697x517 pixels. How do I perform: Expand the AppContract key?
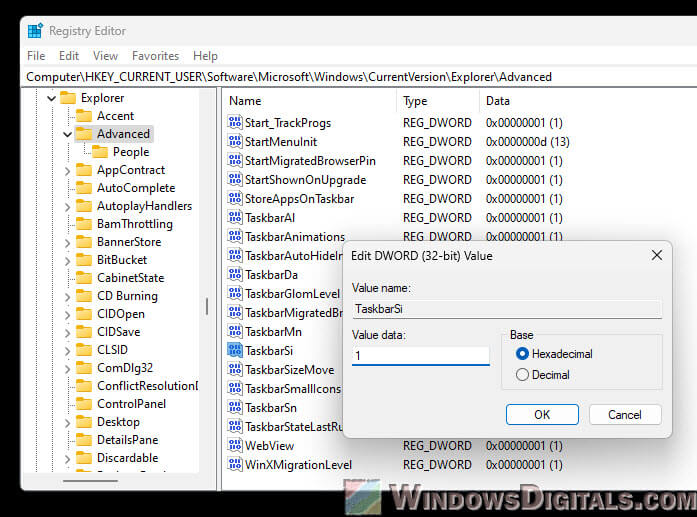coord(68,171)
